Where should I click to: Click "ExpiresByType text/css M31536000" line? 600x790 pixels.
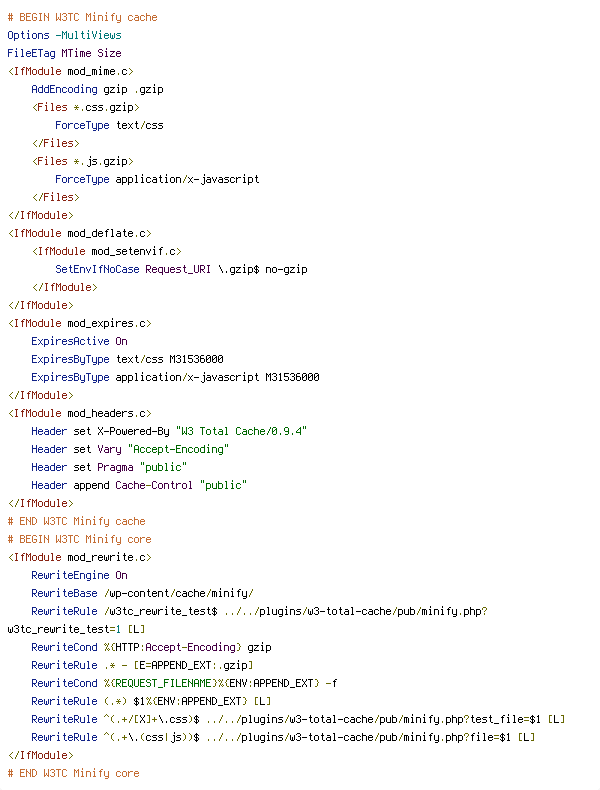coord(127,359)
